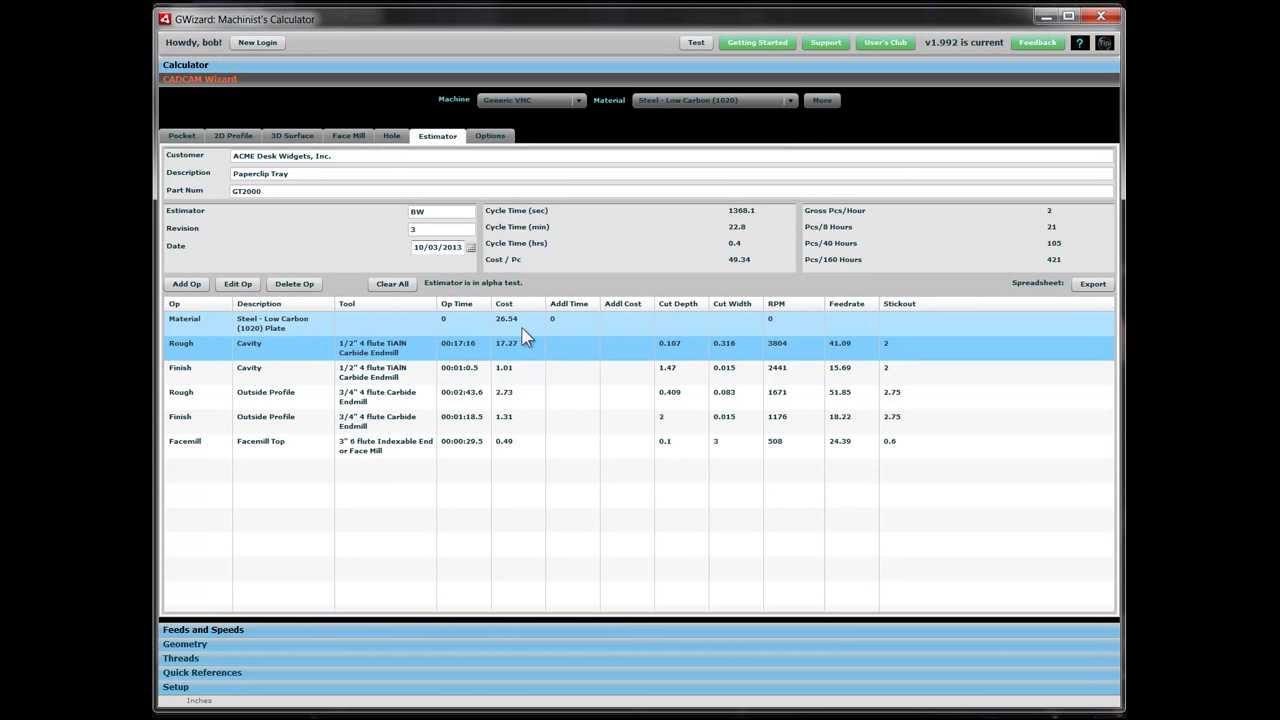
Task: Switch to the Face Mill tab
Action: click(349, 136)
